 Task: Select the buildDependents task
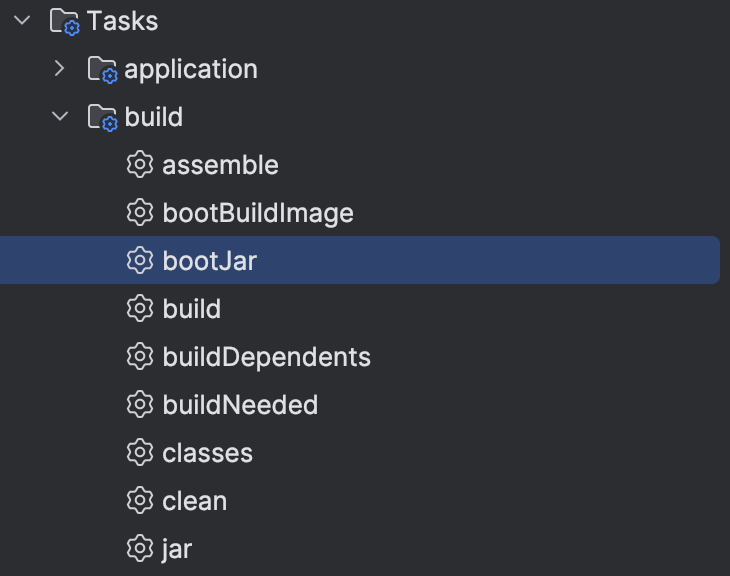[266, 357]
